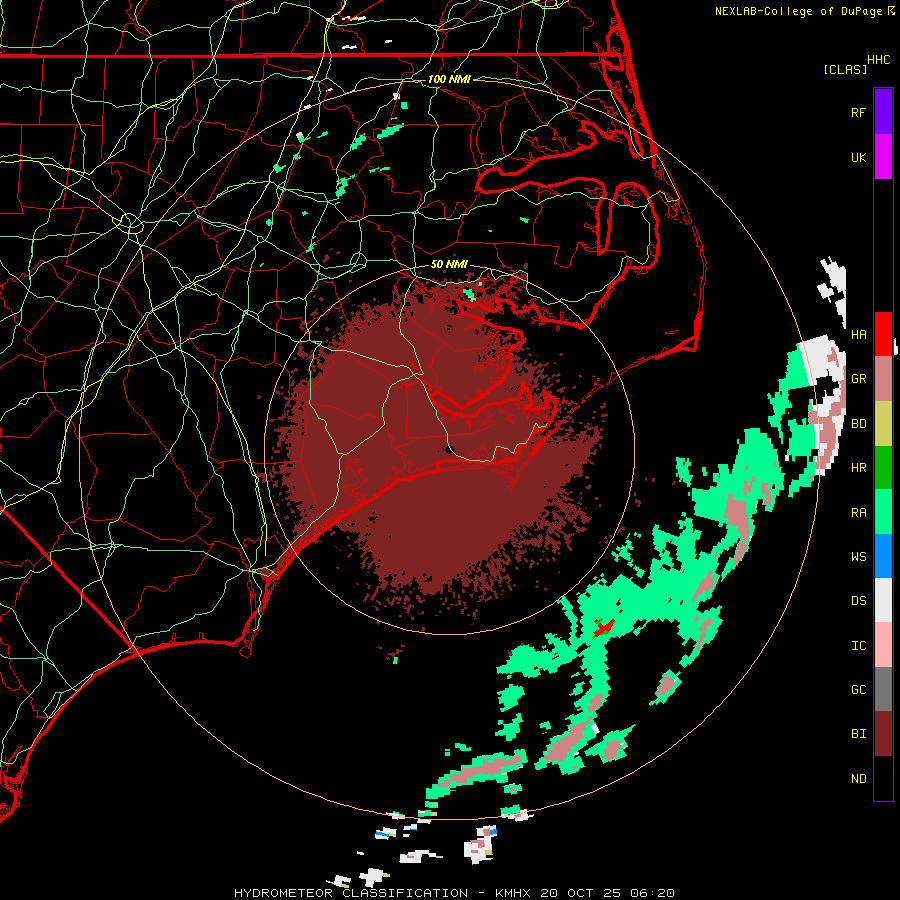Image resolution: width=900 pixels, height=900 pixels.
Task: Click the black radar site dot
Action: pyautogui.click(x=449, y=449)
